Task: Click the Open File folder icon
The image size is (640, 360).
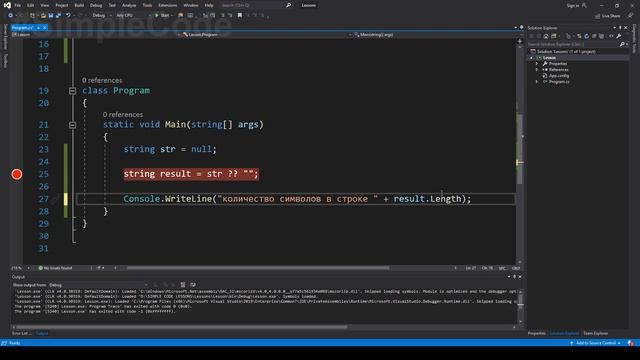Action: coord(43,16)
